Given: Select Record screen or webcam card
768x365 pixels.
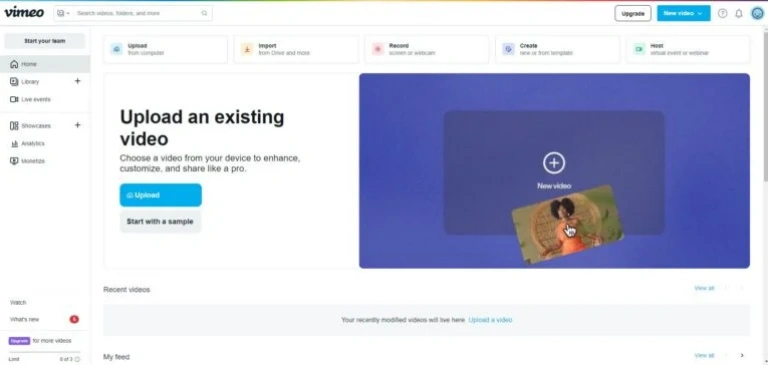Looking at the screenshot, I should [x=427, y=49].
